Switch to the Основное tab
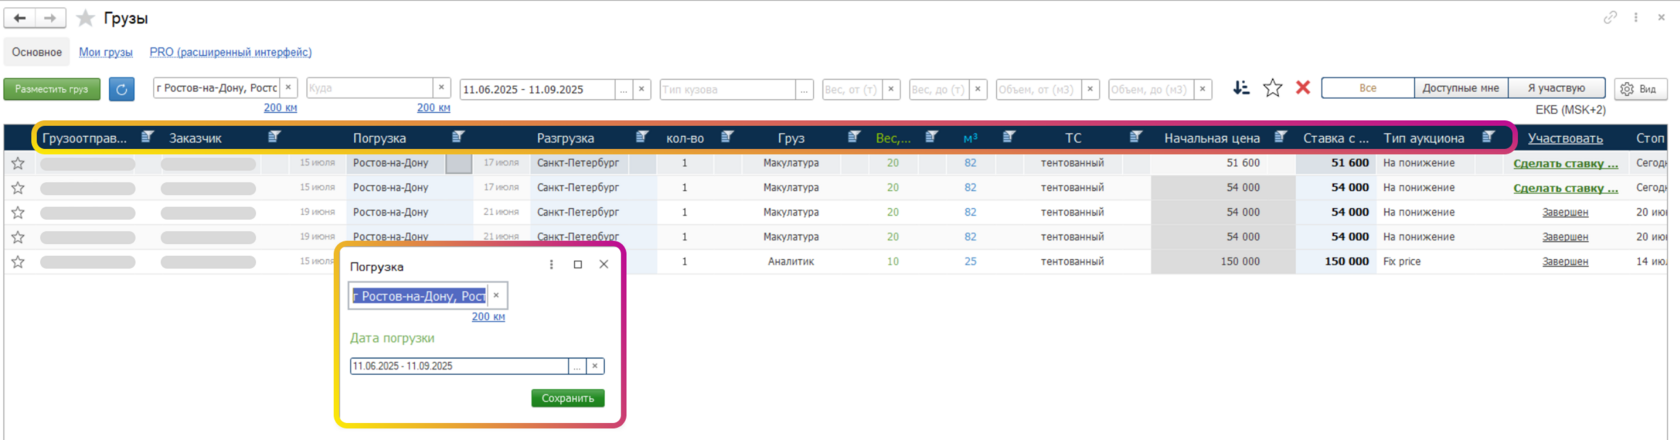Image resolution: width=1680 pixels, height=440 pixels. (x=37, y=52)
